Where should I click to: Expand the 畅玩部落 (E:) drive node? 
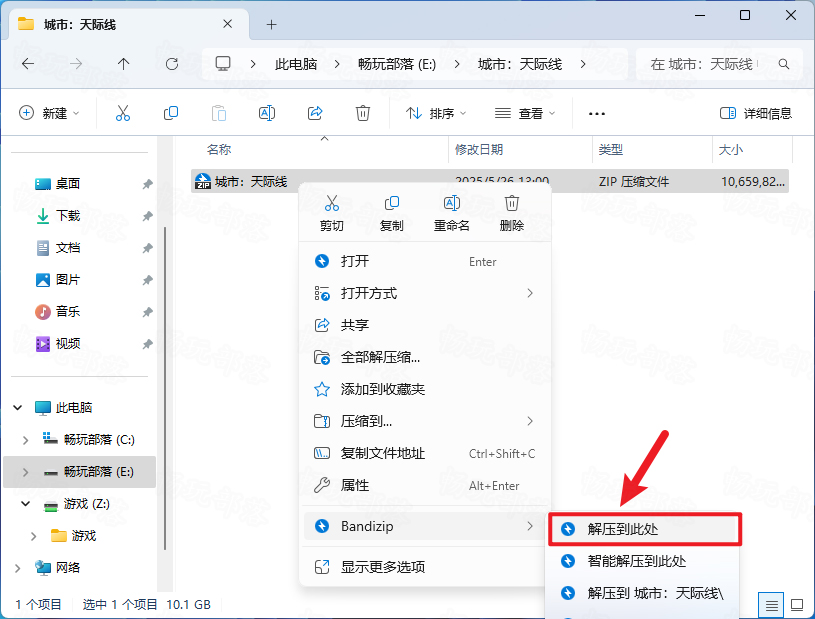[25, 472]
